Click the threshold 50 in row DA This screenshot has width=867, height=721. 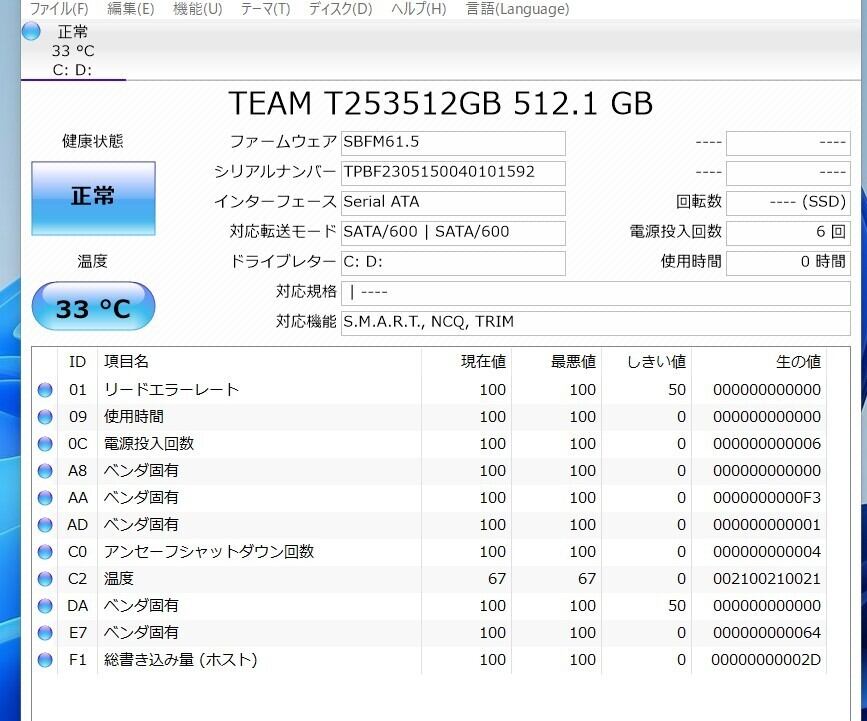[x=677, y=606]
